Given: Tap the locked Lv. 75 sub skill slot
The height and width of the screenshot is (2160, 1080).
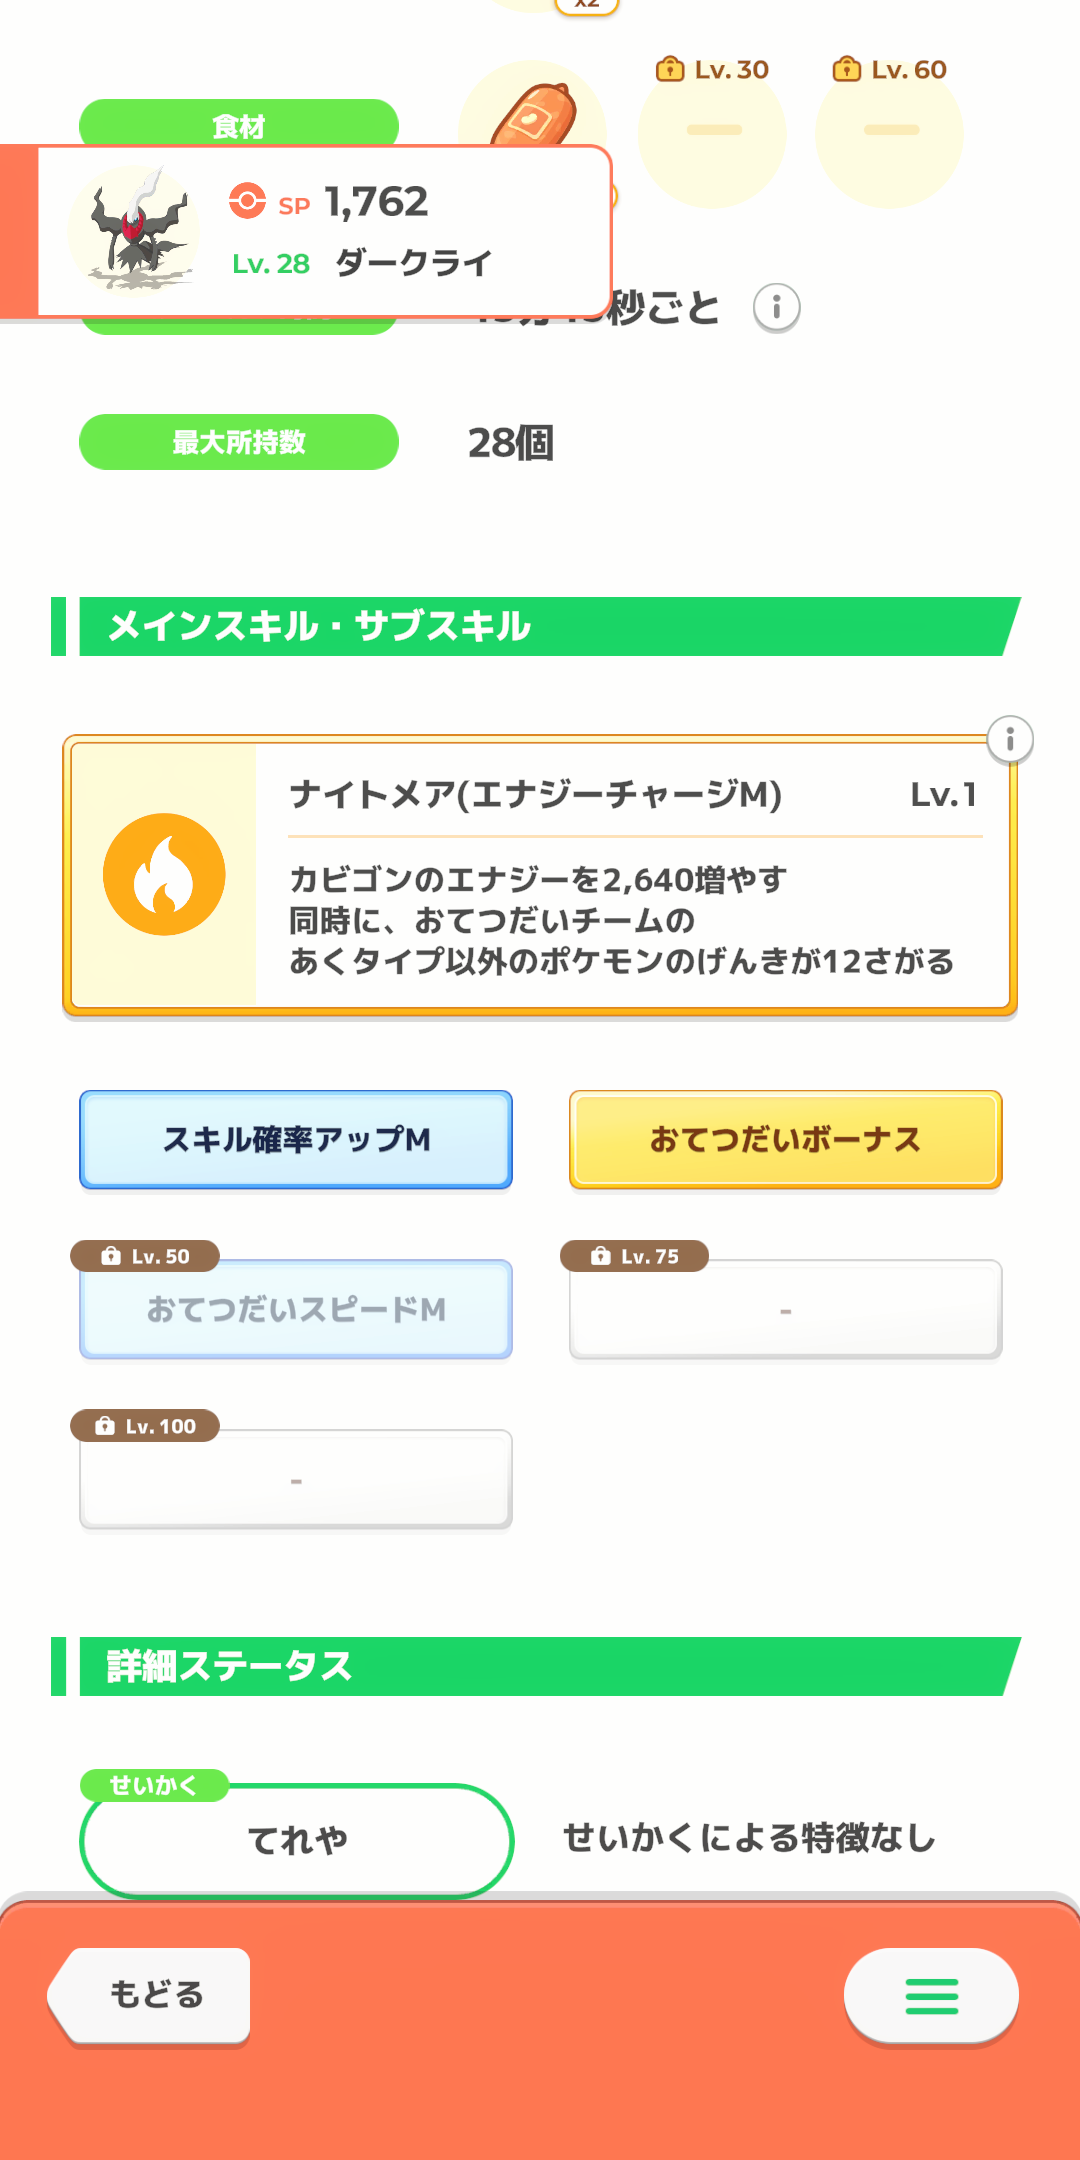Looking at the screenshot, I should click(786, 1309).
